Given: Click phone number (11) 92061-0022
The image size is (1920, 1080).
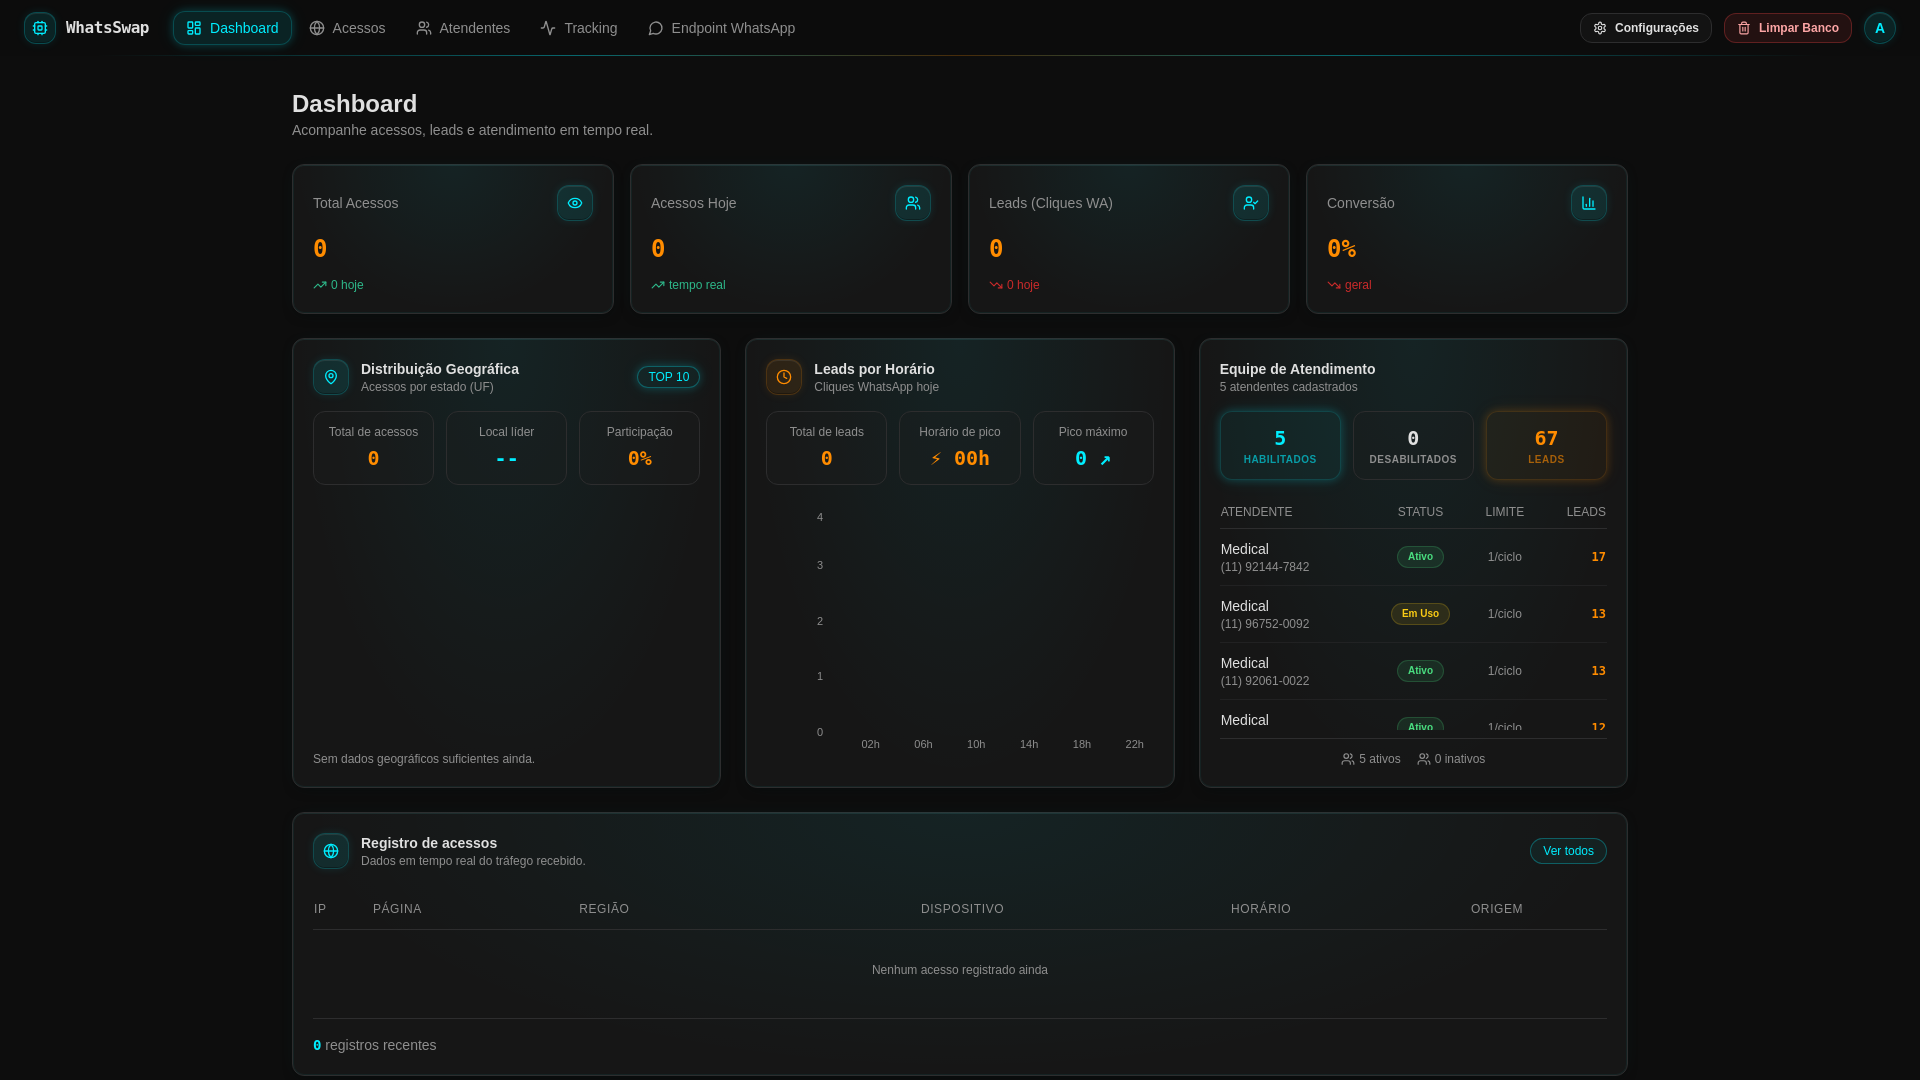Looking at the screenshot, I should (1265, 681).
